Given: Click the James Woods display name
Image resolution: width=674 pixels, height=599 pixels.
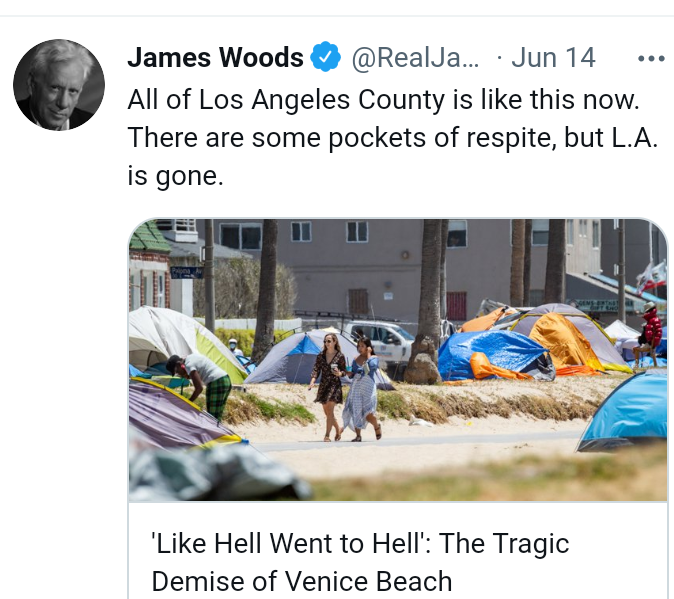Looking at the screenshot, I should [215, 57].
